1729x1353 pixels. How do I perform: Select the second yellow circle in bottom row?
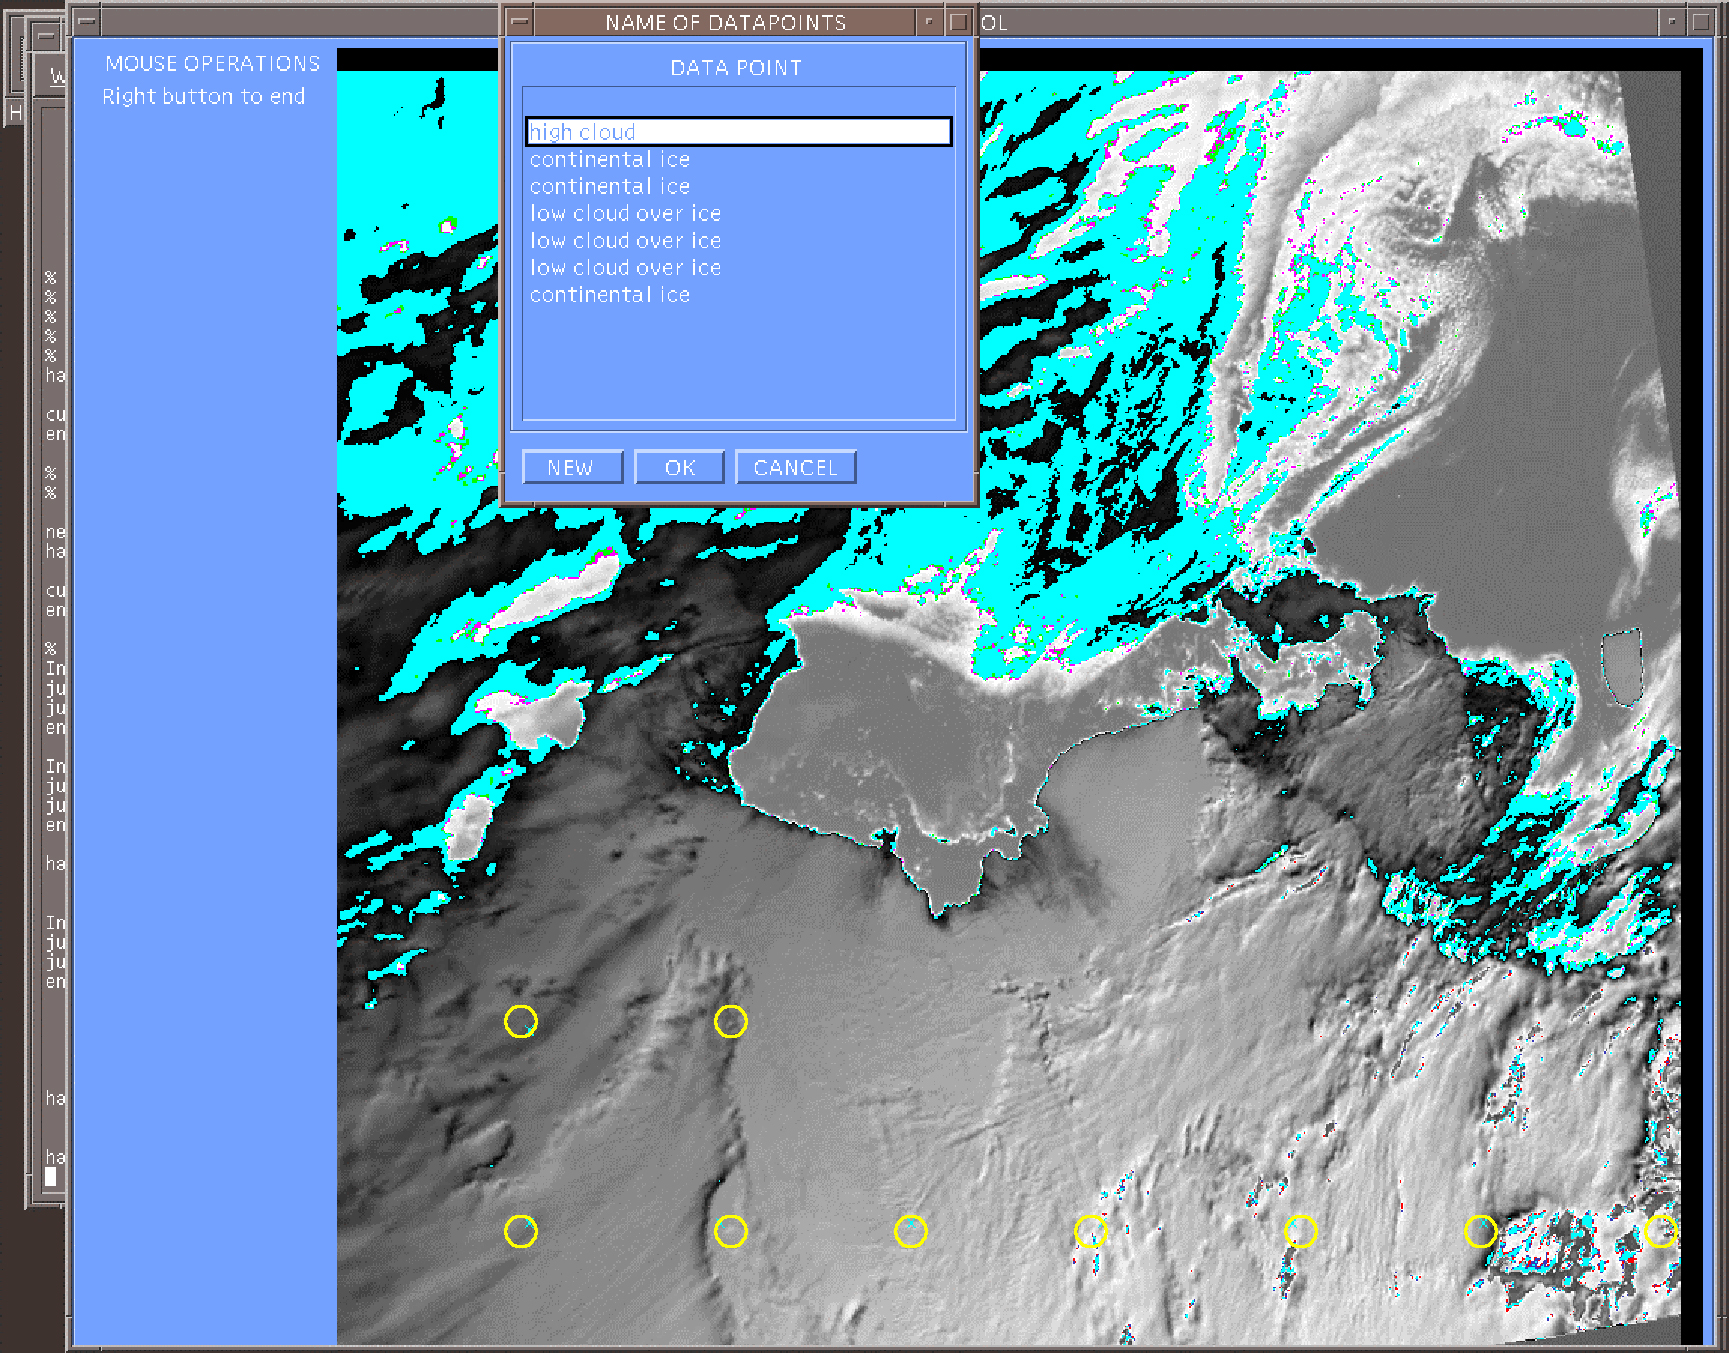(x=730, y=1231)
